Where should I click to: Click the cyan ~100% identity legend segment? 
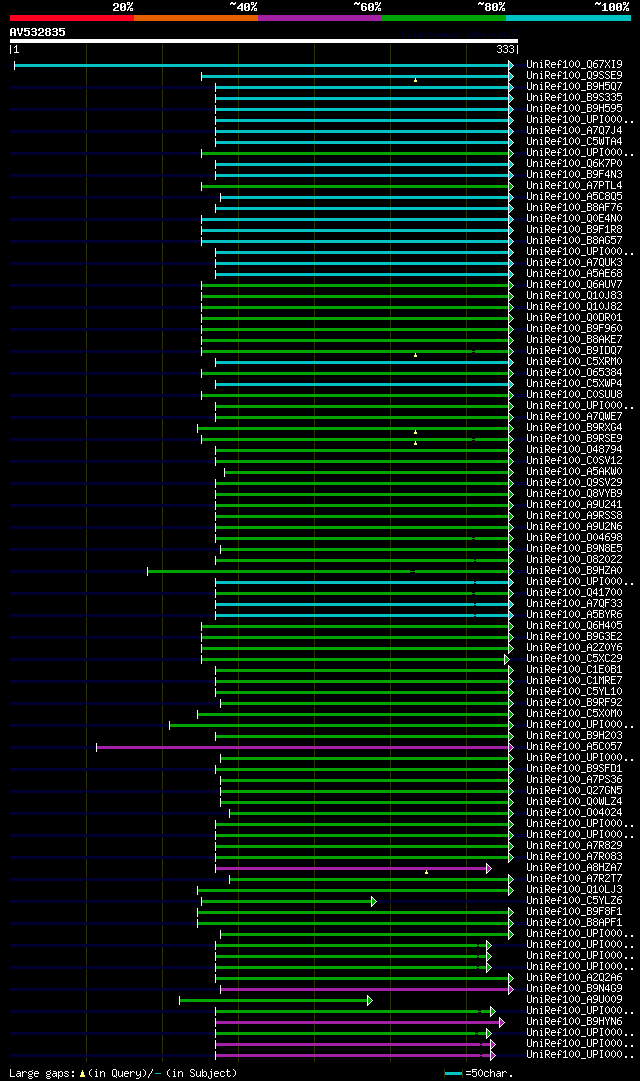click(x=568, y=18)
